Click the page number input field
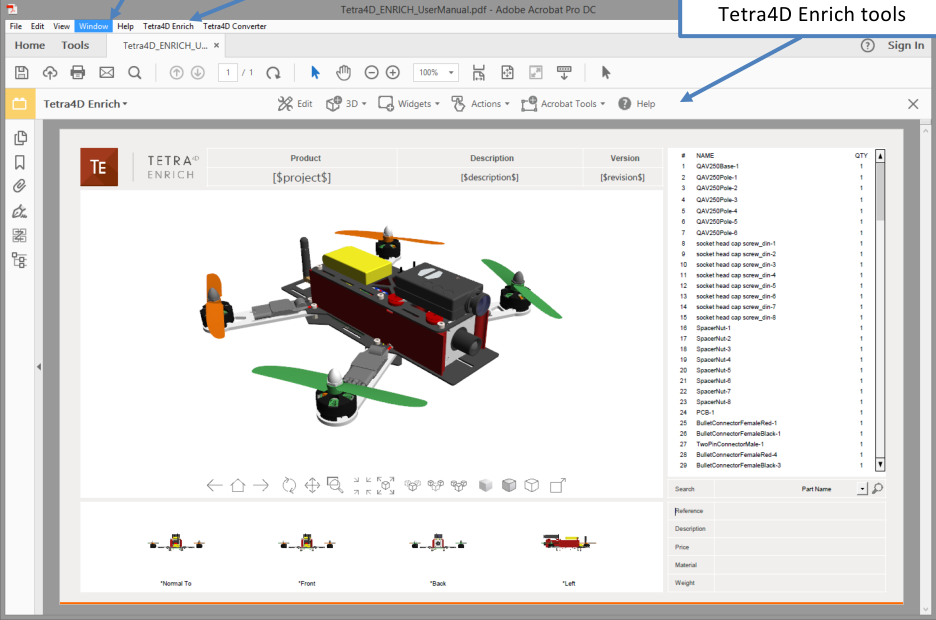 point(228,73)
